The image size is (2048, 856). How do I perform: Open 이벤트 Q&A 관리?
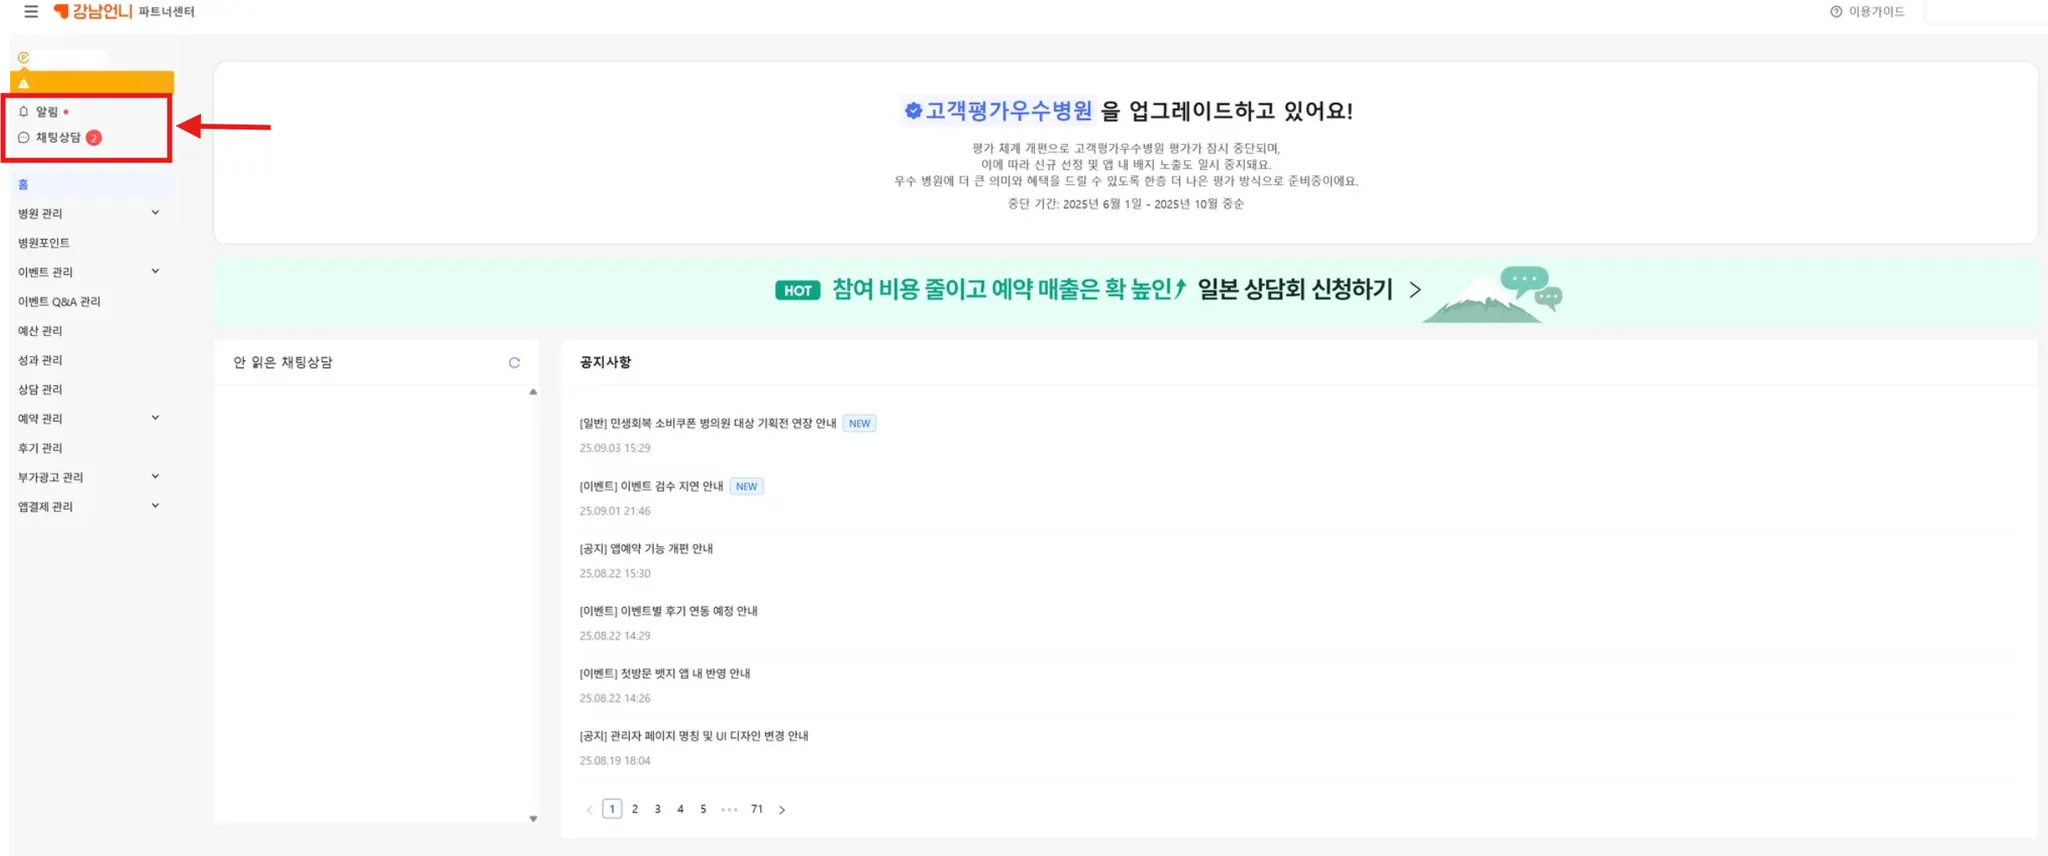pos(59,302)
